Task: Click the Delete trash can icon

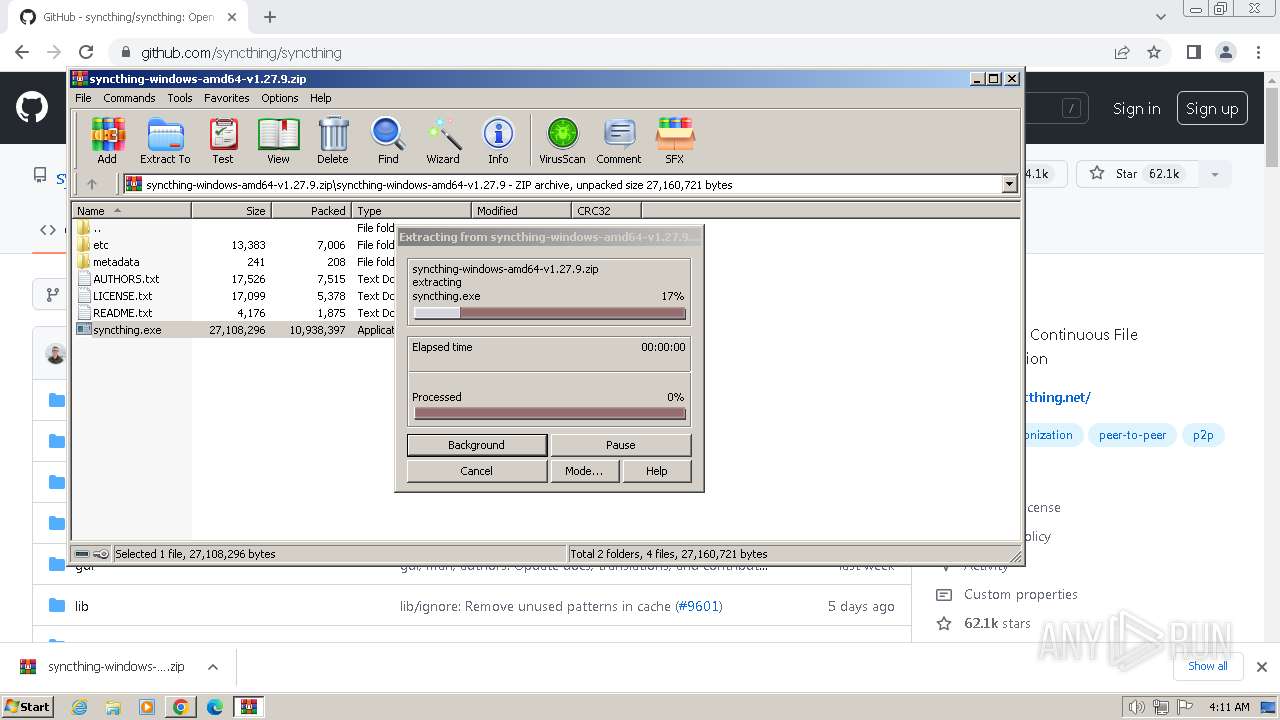Action: click(333, 140)
